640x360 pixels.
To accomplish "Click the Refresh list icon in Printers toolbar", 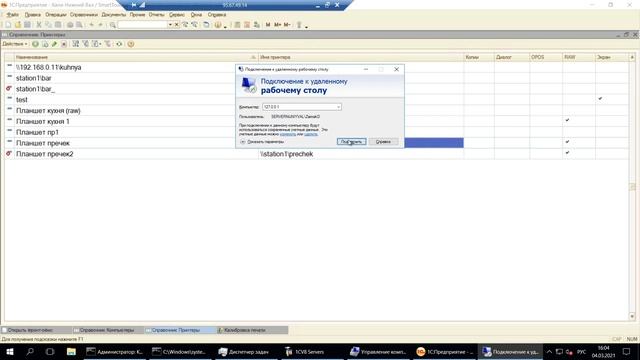I will coord(119,44).
